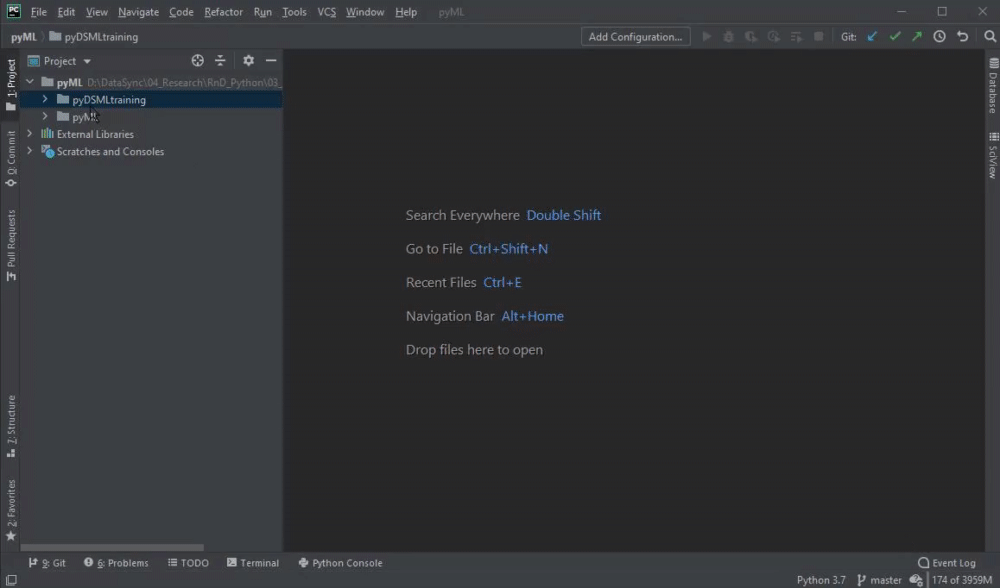Open the SciView side panel
Viewport: 1000px width, 588px height.
pos(993,155)
